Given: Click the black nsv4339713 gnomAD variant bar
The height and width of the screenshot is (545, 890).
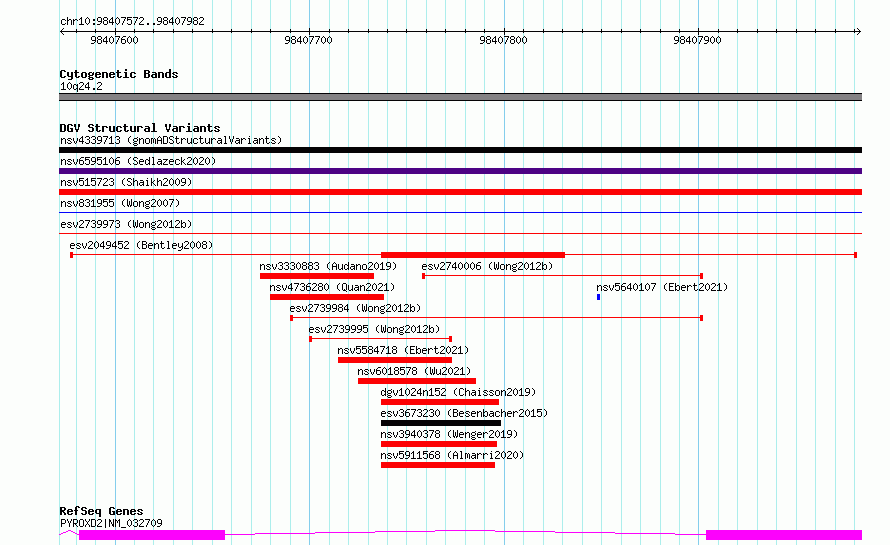Looking at the screenshot, I should tap(460, 150).
